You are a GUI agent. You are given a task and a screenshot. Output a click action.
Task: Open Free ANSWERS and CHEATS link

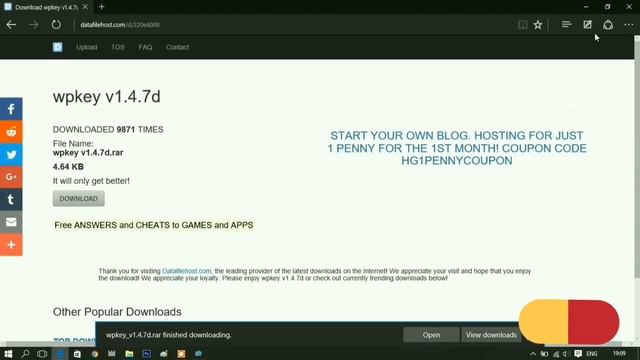pyautogui.click(x=153, y=225)
